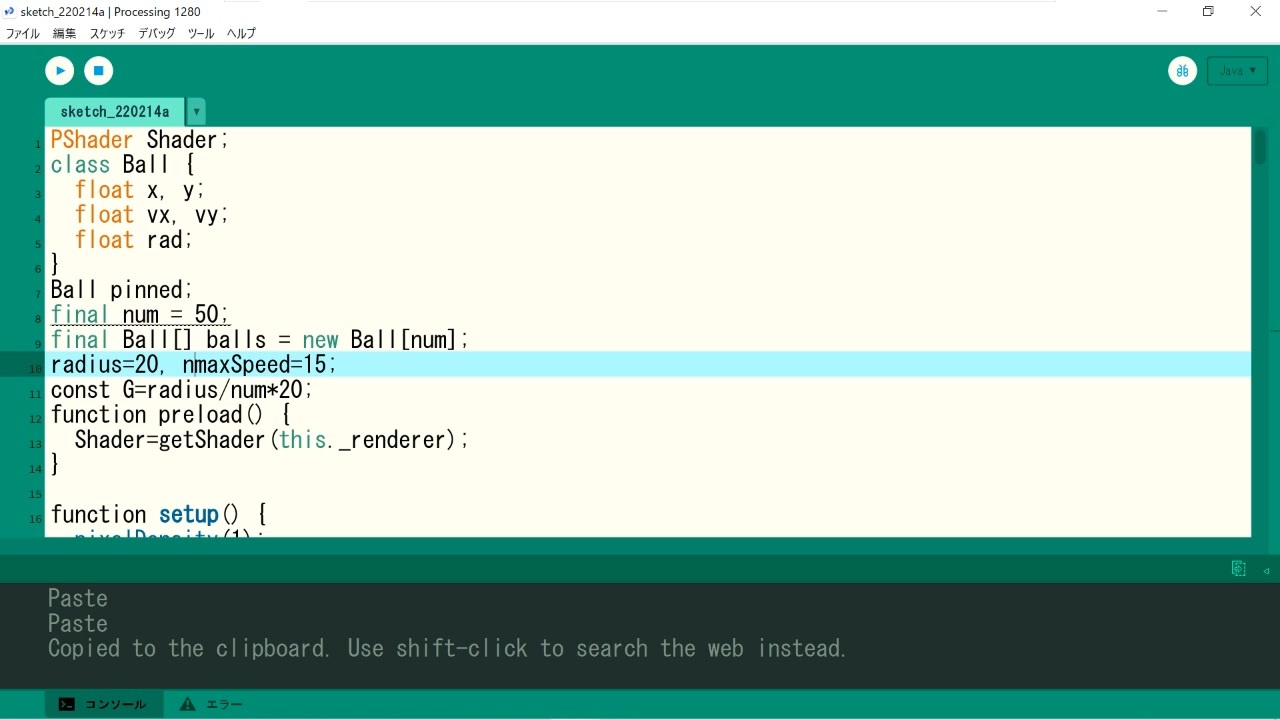The width and height of the screenshot is (1280, 720).
Task: Collapse the console with the small triangle
Action: point(1266,570)
